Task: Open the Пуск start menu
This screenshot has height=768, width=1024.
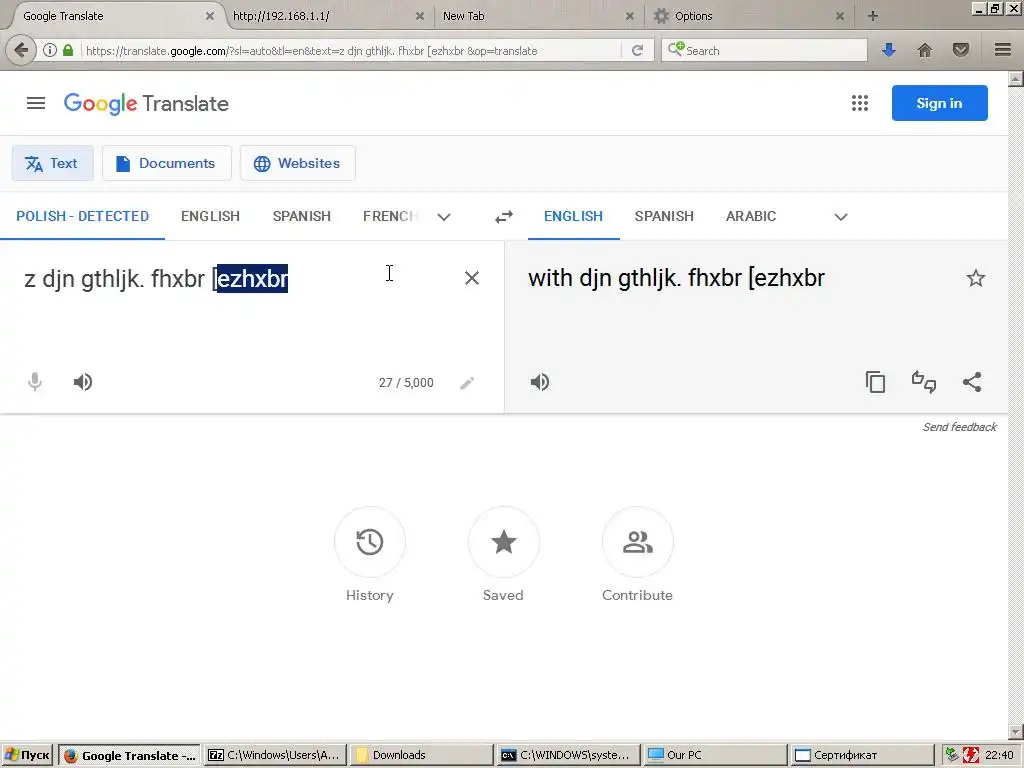Action: coord(27,755)
